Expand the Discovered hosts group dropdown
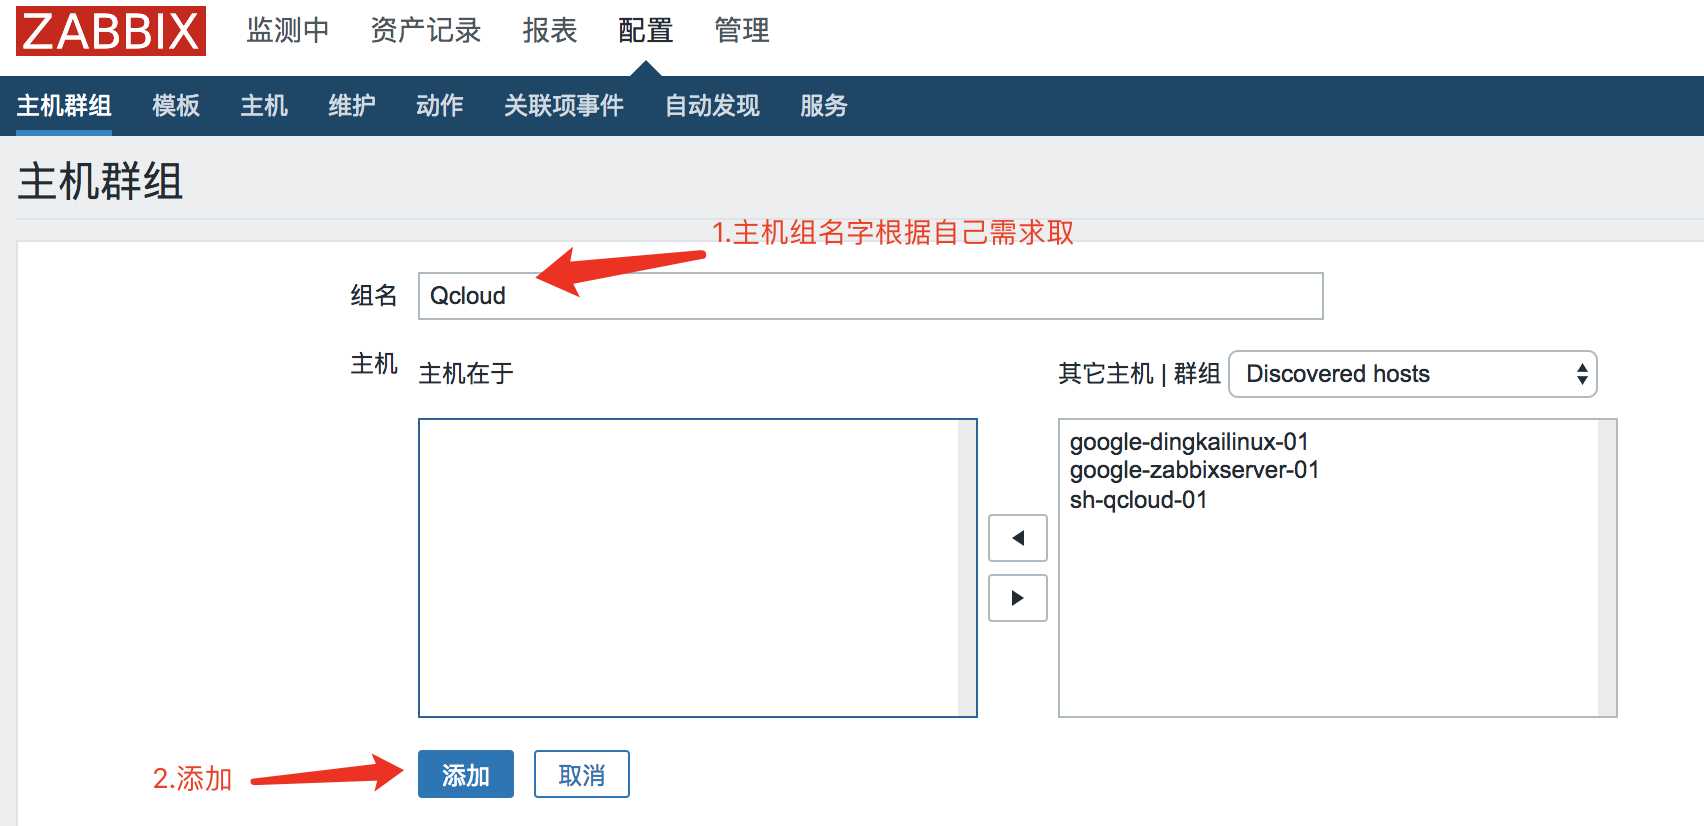This screenshot has height=826, width=1704. click(x=1412, y=374)
